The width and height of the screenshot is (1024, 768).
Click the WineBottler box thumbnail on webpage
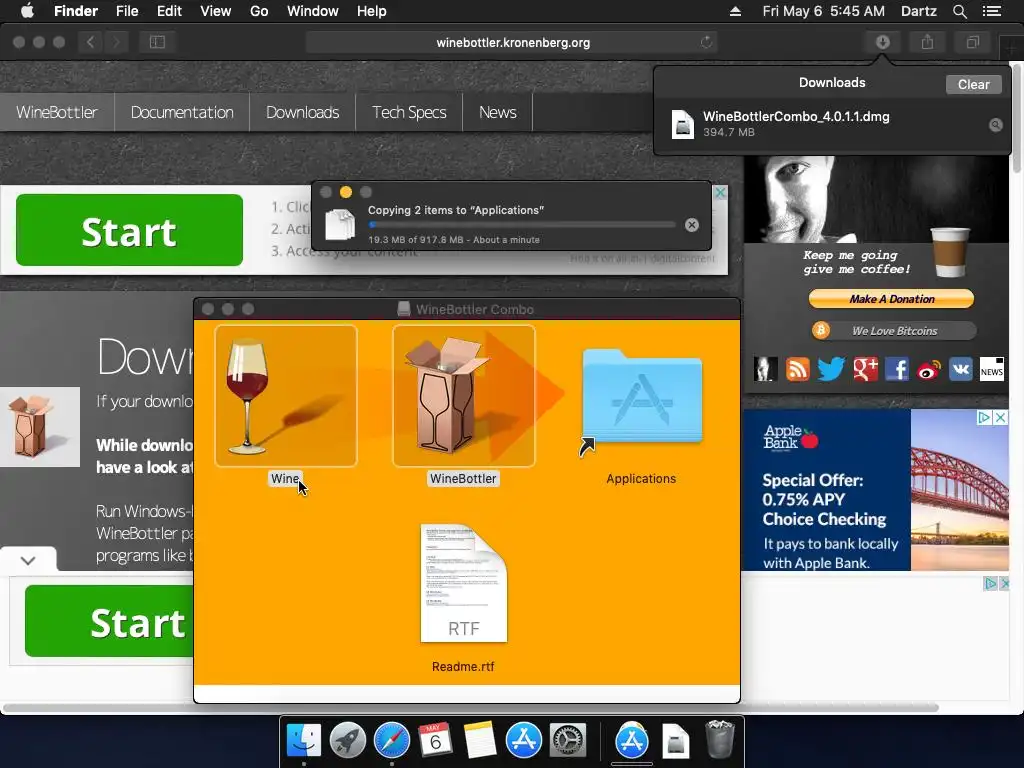[40, 427]
